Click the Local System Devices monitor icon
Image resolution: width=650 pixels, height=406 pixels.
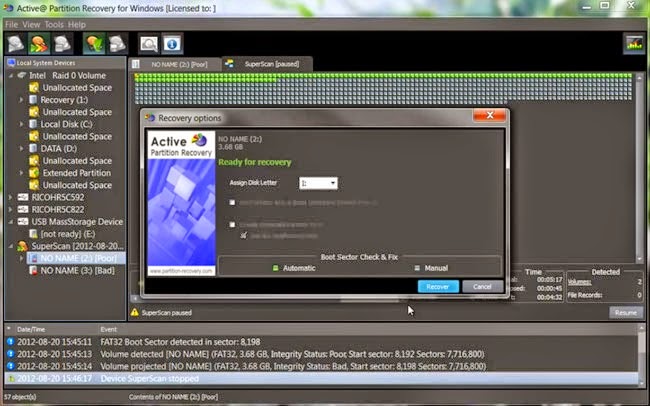pos(11,63)
